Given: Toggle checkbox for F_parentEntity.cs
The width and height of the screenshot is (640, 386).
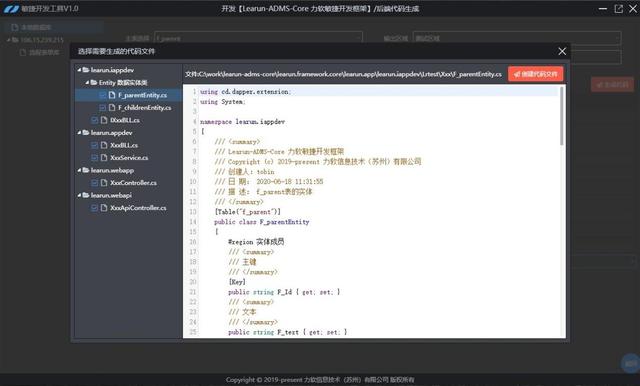Looking at the screenshot, I should point(102,95).
